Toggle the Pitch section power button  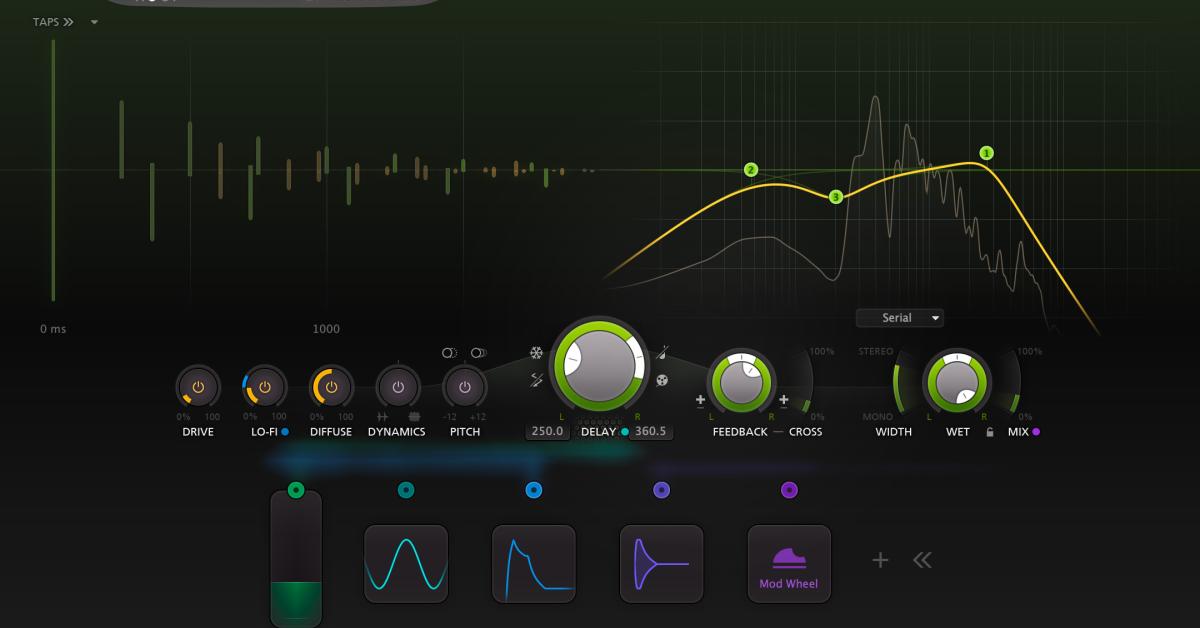point(464,388)
